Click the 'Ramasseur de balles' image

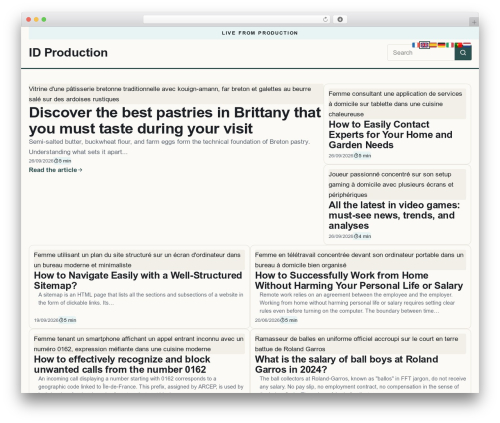[360, 344]
